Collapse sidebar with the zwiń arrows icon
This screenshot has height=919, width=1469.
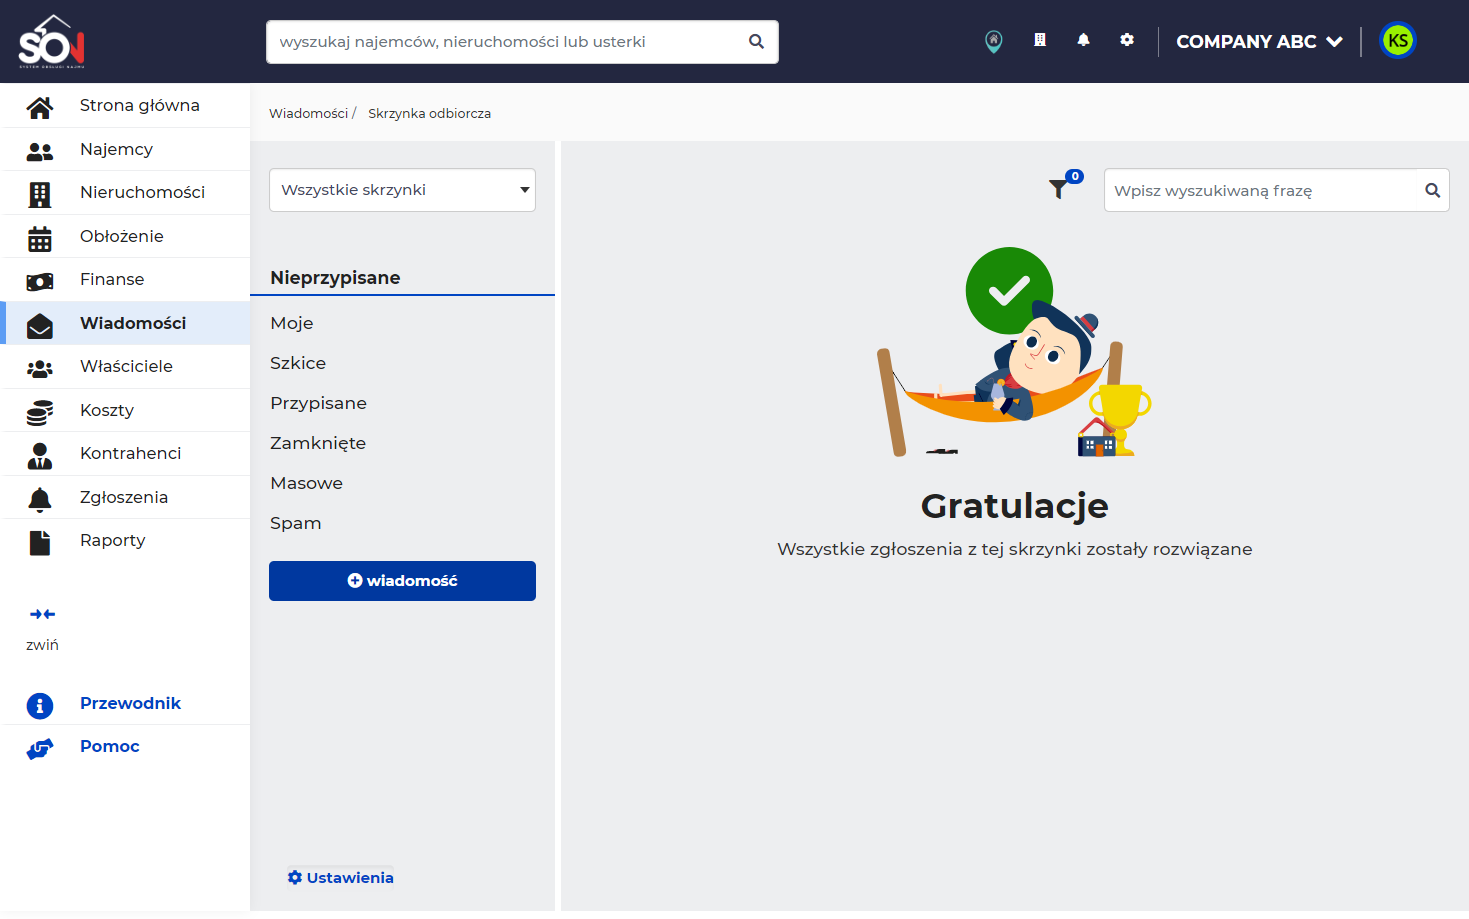click(x=42, y=614)
